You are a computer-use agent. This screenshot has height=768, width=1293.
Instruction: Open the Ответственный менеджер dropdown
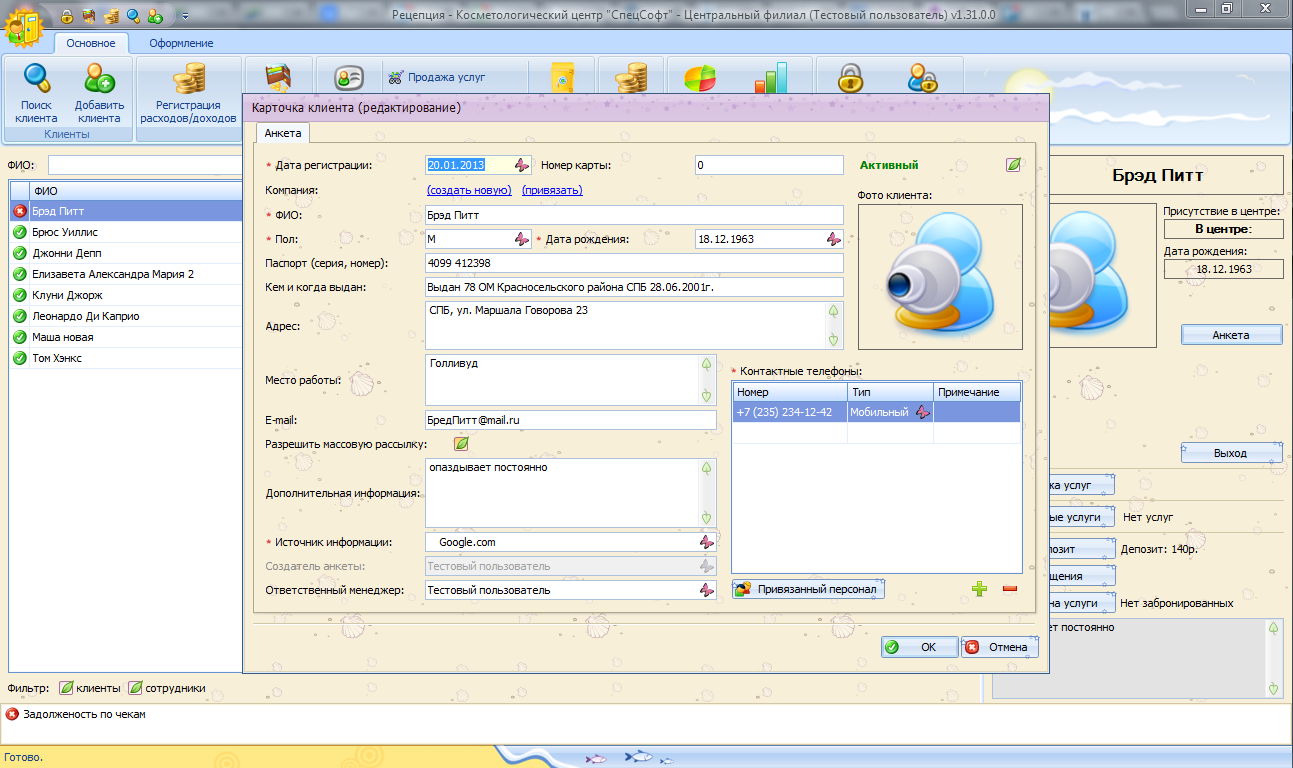click(x=706, y=590)
